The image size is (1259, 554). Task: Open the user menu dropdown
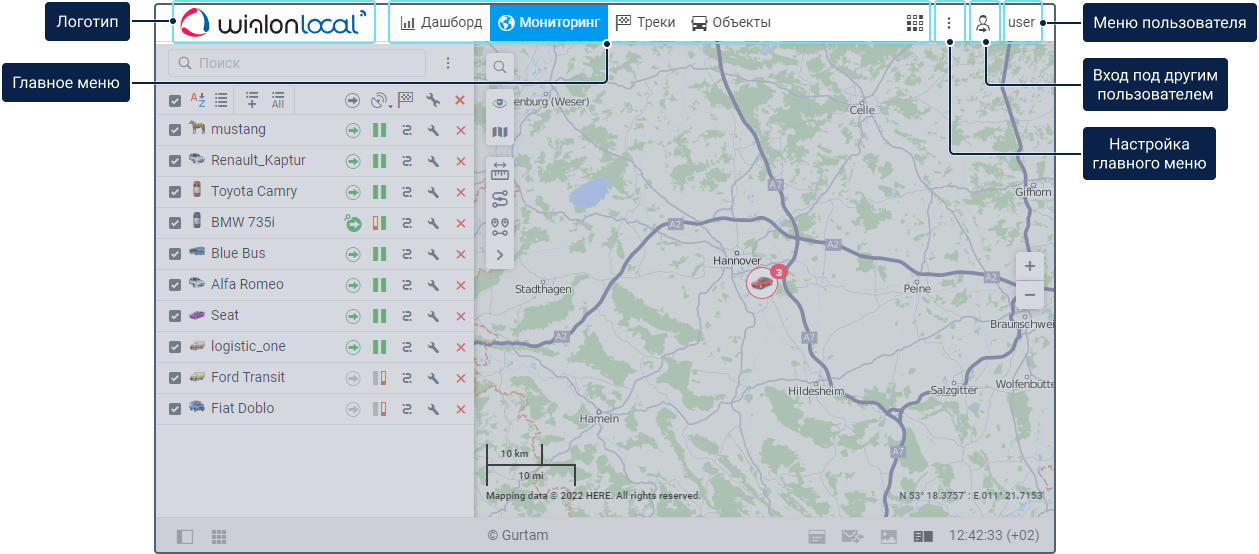(x=1022, y=23)
